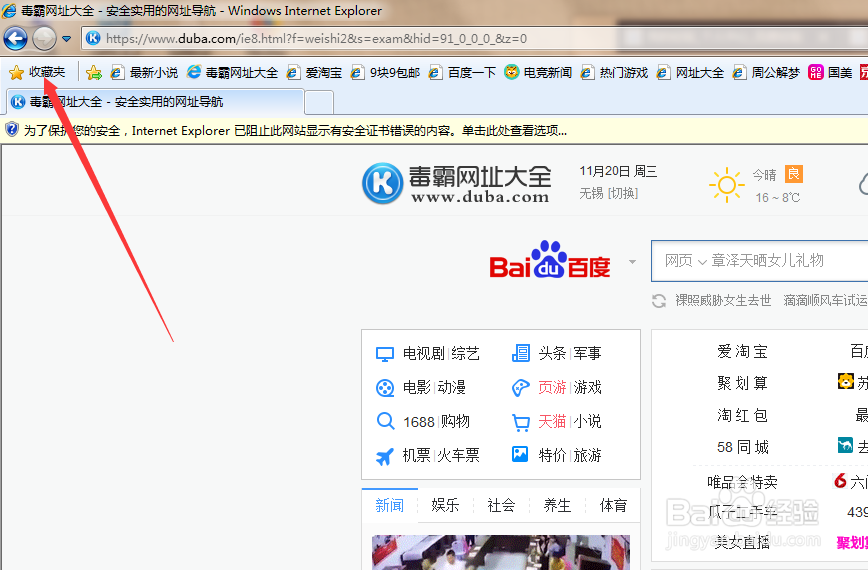Click the 毒霸网址大全 site logo
Screen dimensions: 868x570
click(x=457, y=183)
